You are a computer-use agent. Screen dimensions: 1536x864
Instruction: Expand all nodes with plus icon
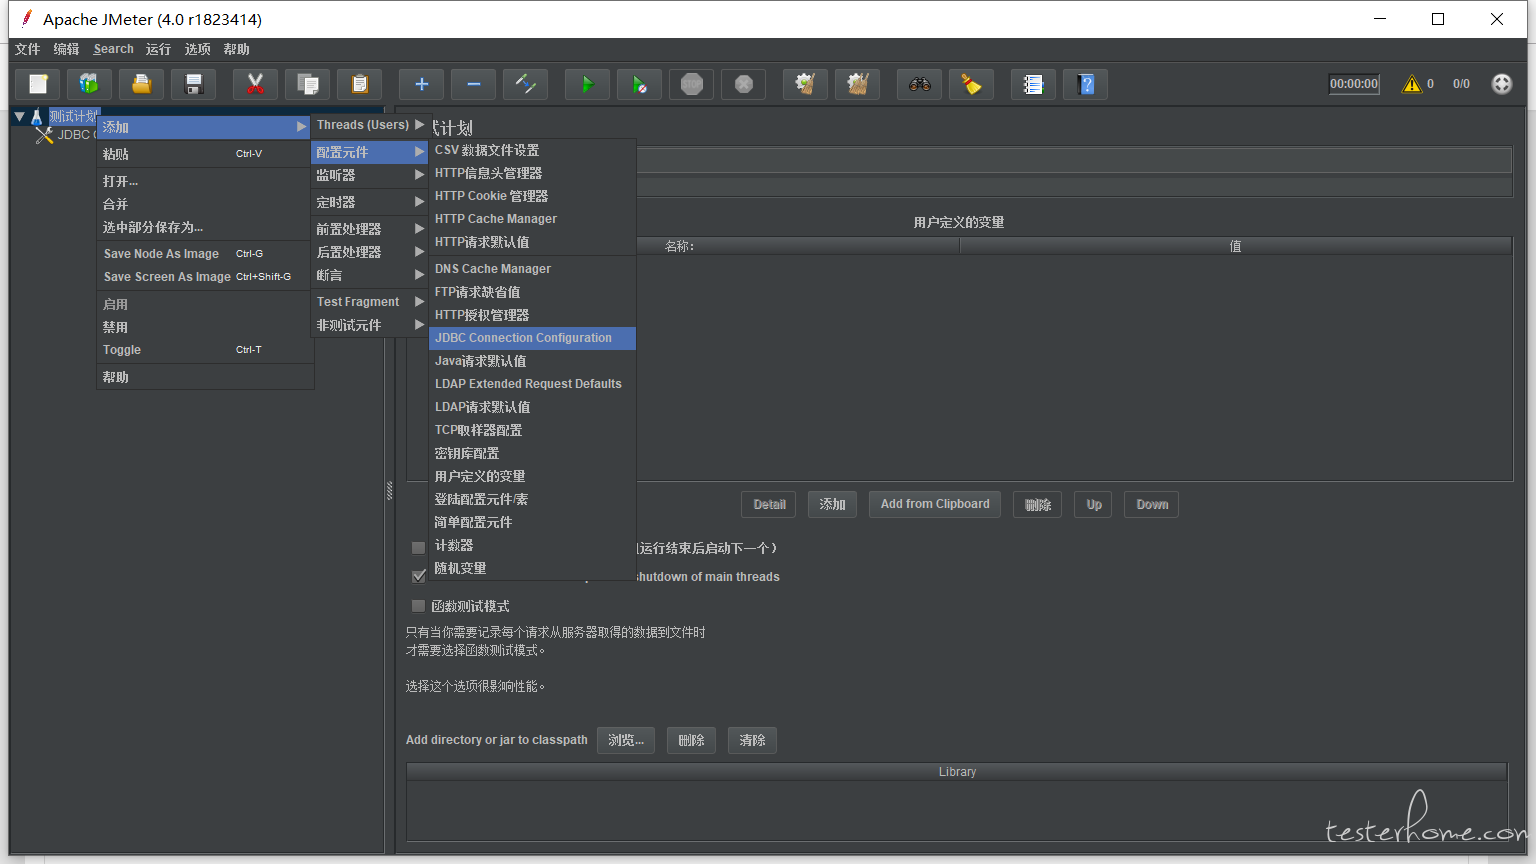click(x=422, y=84)
